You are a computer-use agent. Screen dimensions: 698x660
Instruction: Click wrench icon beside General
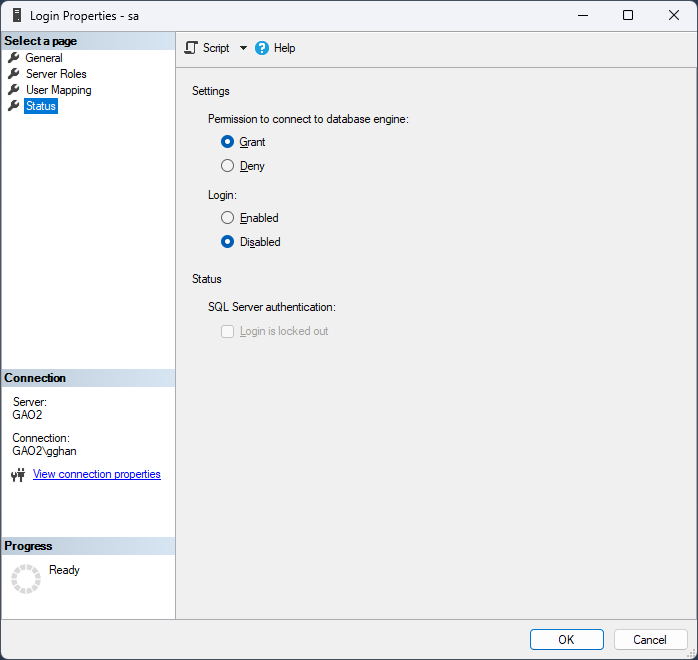14,57
